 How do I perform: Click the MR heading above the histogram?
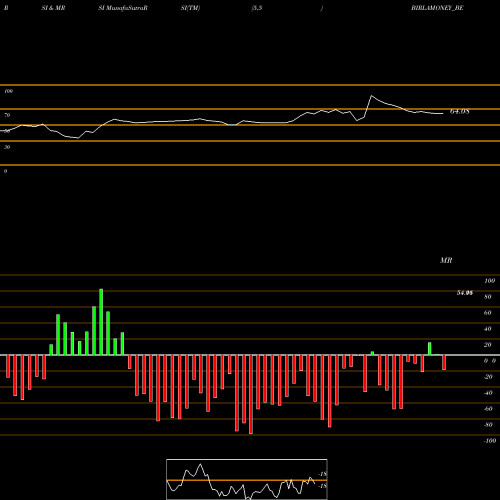[446, 260]
